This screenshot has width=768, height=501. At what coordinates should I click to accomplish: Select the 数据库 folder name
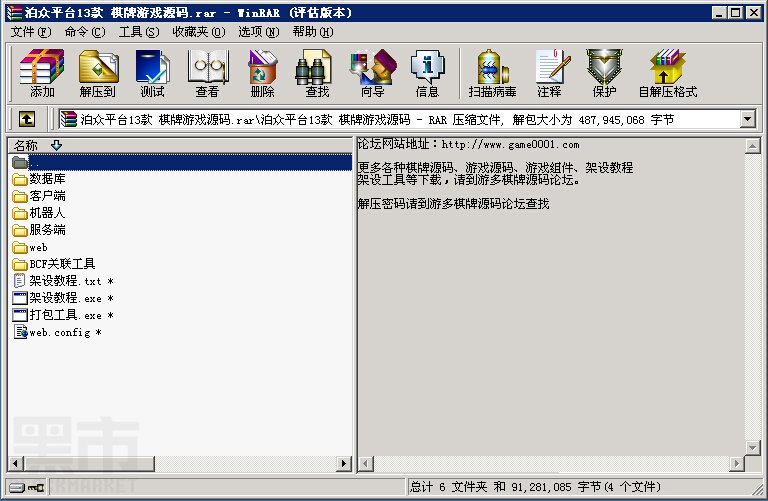[47, 179]
